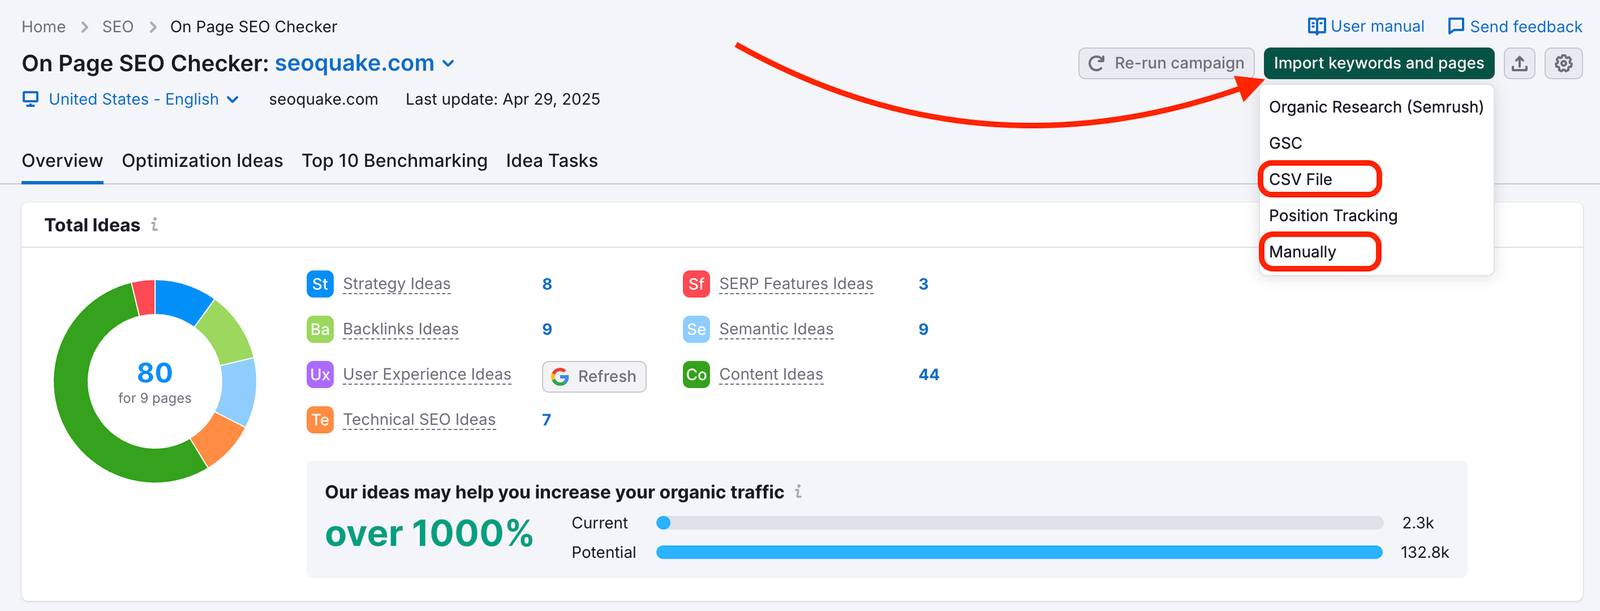Click the Send feedback chat icon
Viewport: 1600px width, 611px height.
(1456, 26)
